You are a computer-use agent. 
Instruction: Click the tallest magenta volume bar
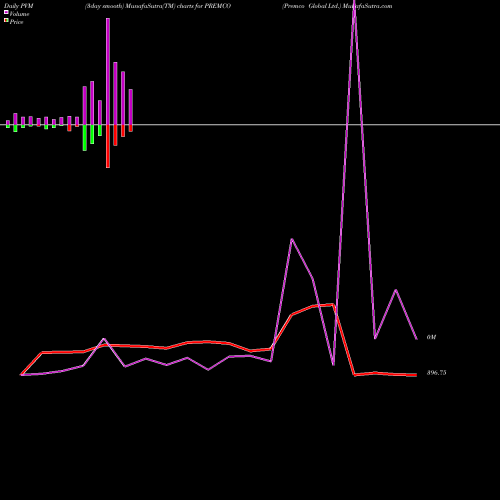click(108, 71)
